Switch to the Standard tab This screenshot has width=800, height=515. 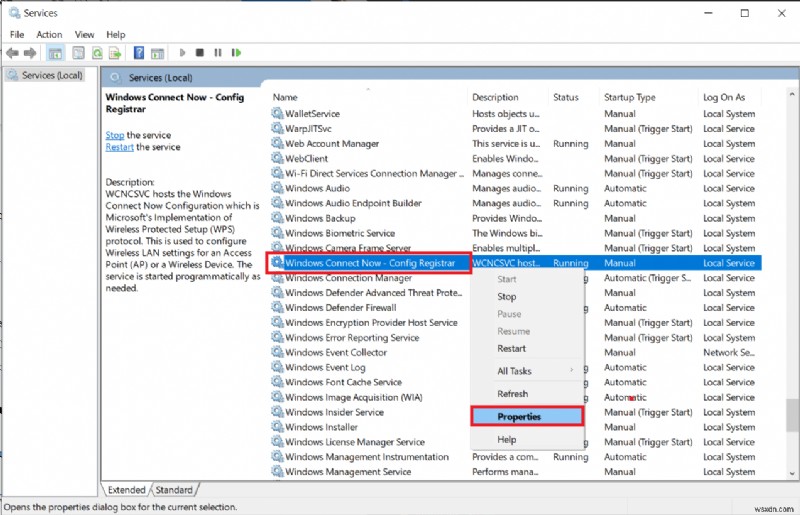(x=174, y=490)
